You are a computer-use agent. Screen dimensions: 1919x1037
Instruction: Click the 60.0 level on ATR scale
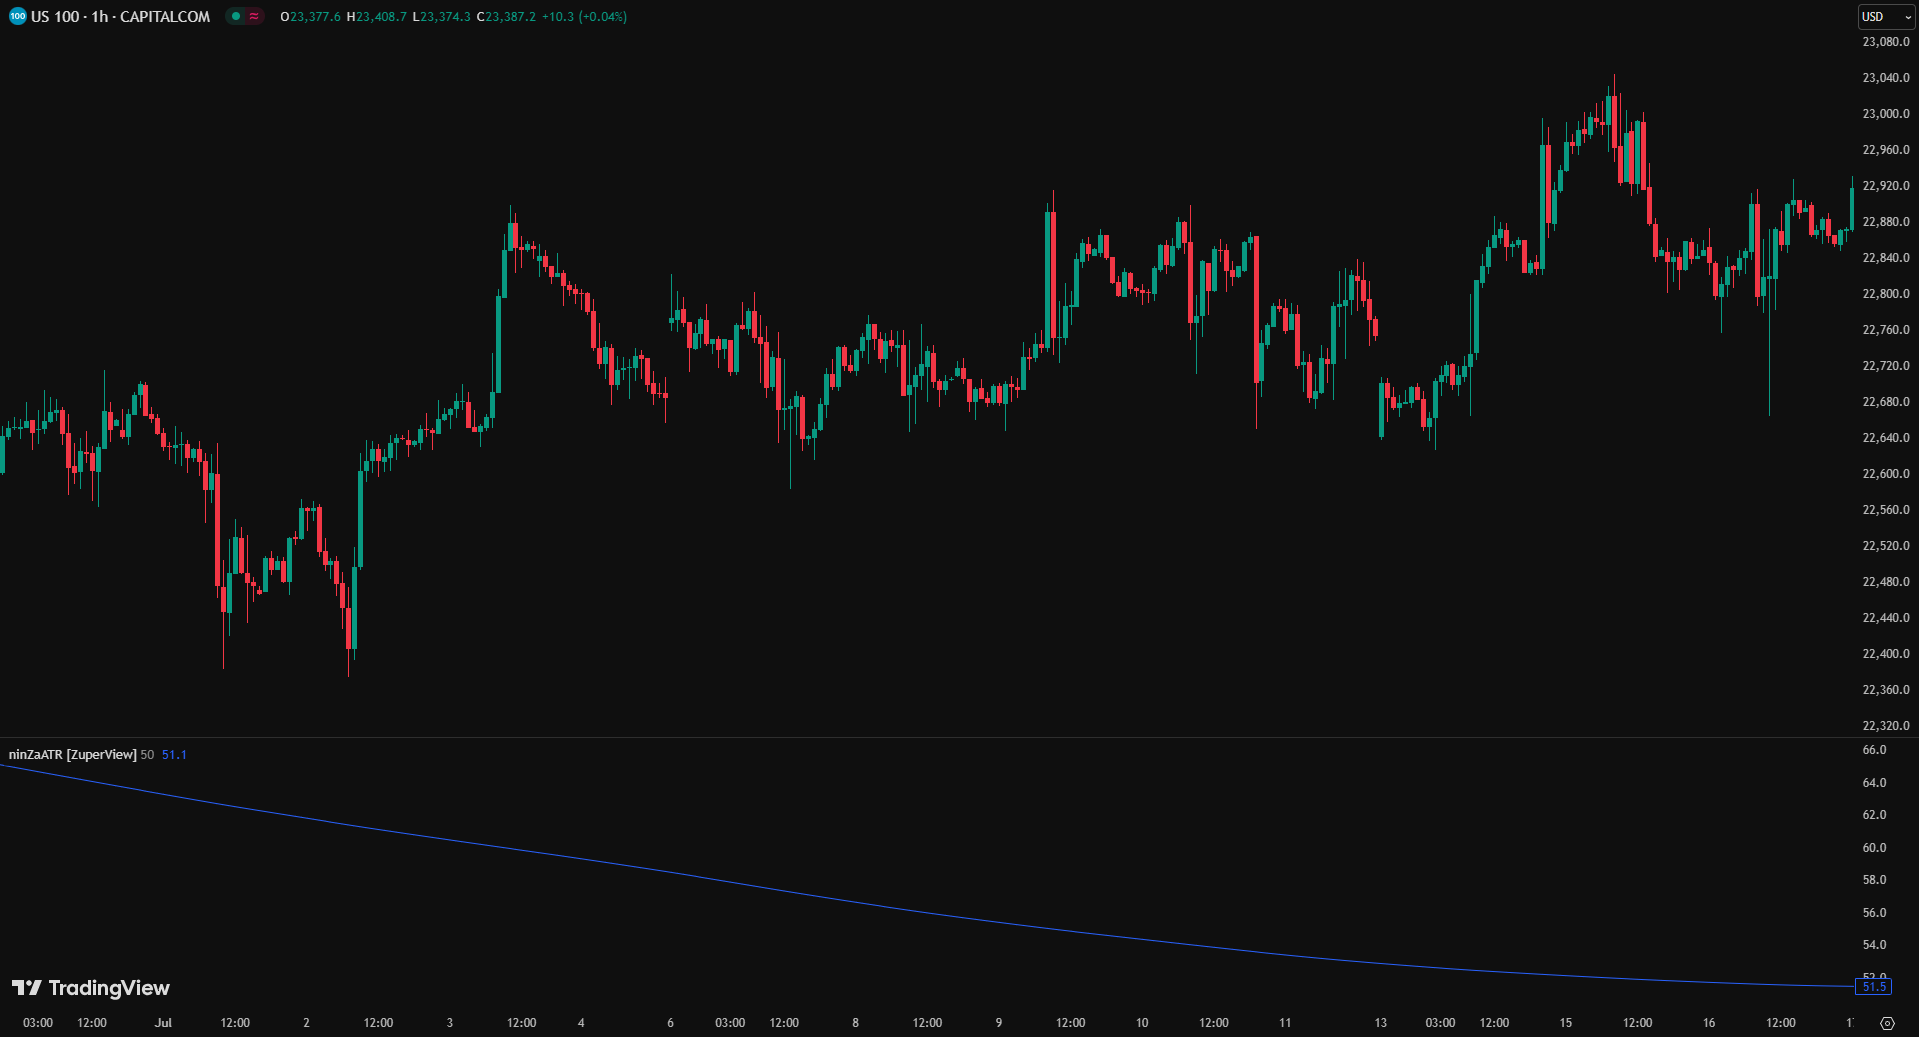(1874, 848)
